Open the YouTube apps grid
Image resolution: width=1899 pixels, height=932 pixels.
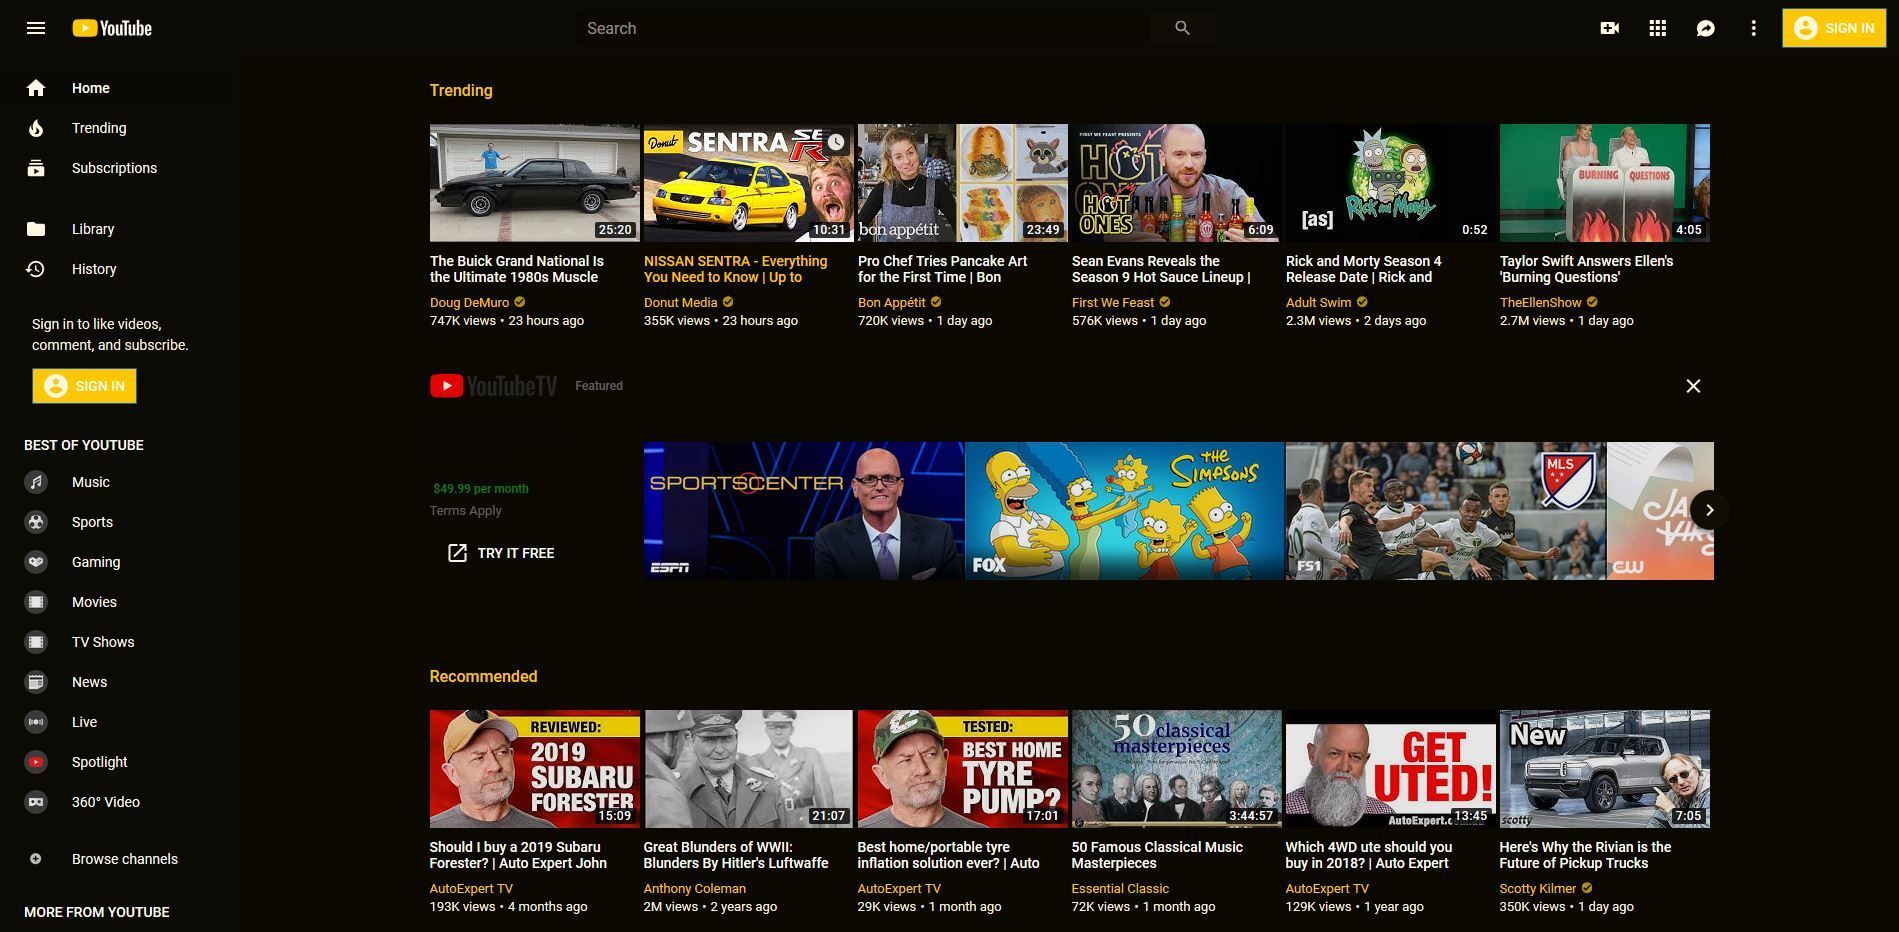[1657, 28]
